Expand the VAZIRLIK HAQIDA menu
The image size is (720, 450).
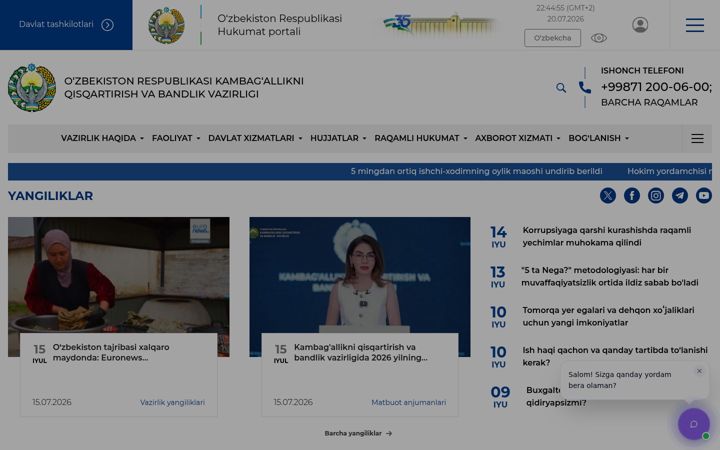pyautogui.click(x=102, y=138)
